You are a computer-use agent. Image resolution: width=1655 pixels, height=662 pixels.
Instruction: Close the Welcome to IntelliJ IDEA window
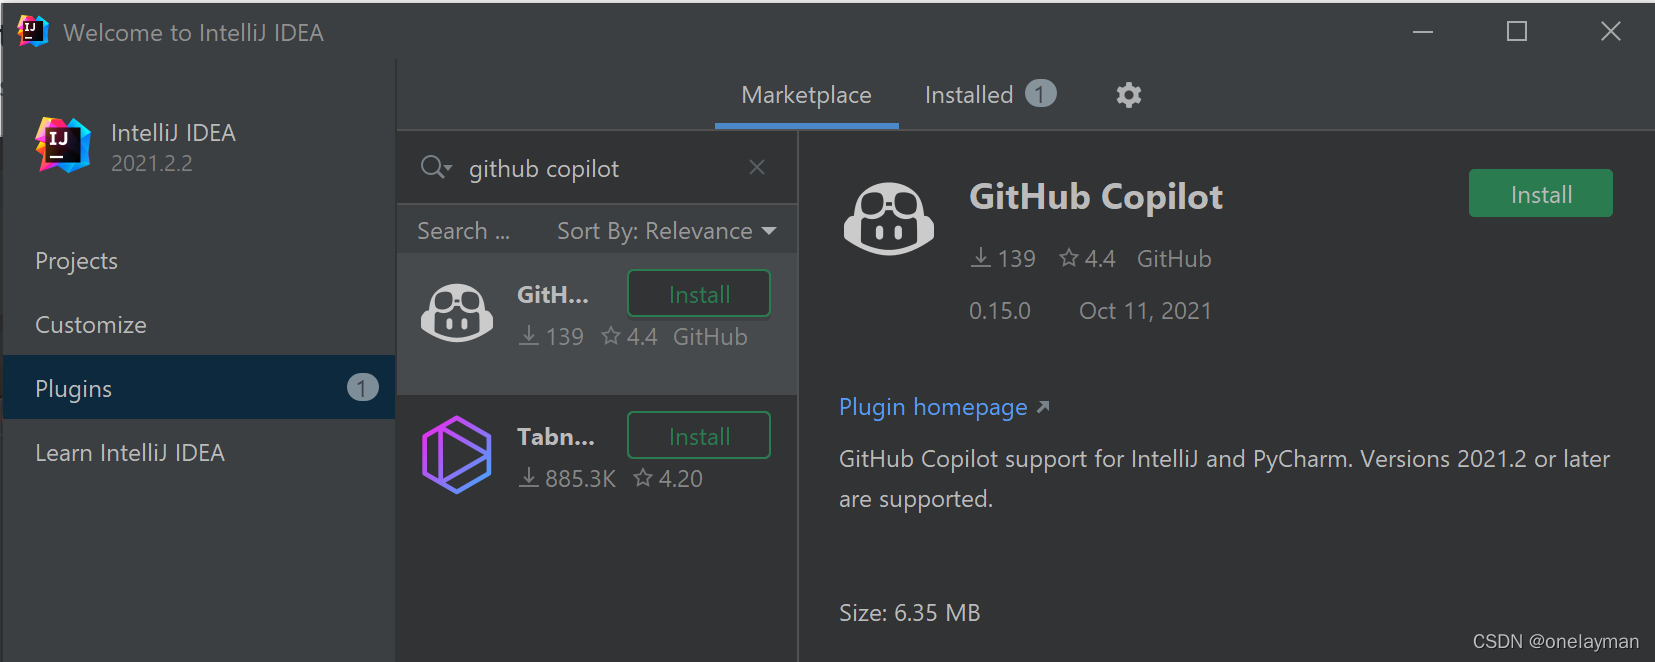(1611, 32)
